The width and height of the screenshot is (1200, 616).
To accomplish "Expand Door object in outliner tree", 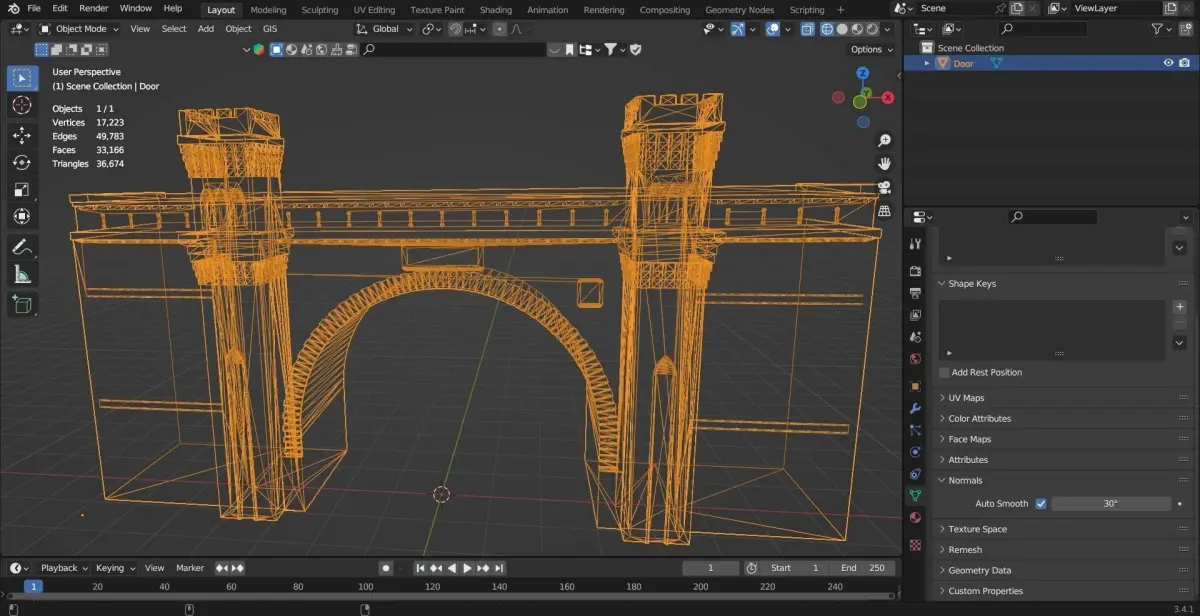I will click(x=926, y=63).
